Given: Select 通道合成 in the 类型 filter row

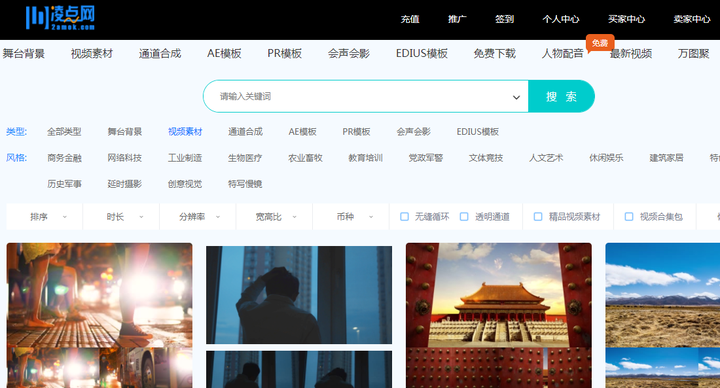Looking at the screenshot, I should (x=246, y=132).
